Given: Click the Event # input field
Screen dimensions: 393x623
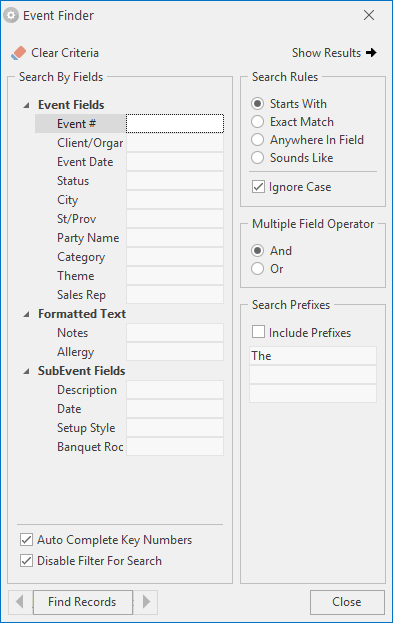Looking at the screenshot, I should tap(175, 124).
